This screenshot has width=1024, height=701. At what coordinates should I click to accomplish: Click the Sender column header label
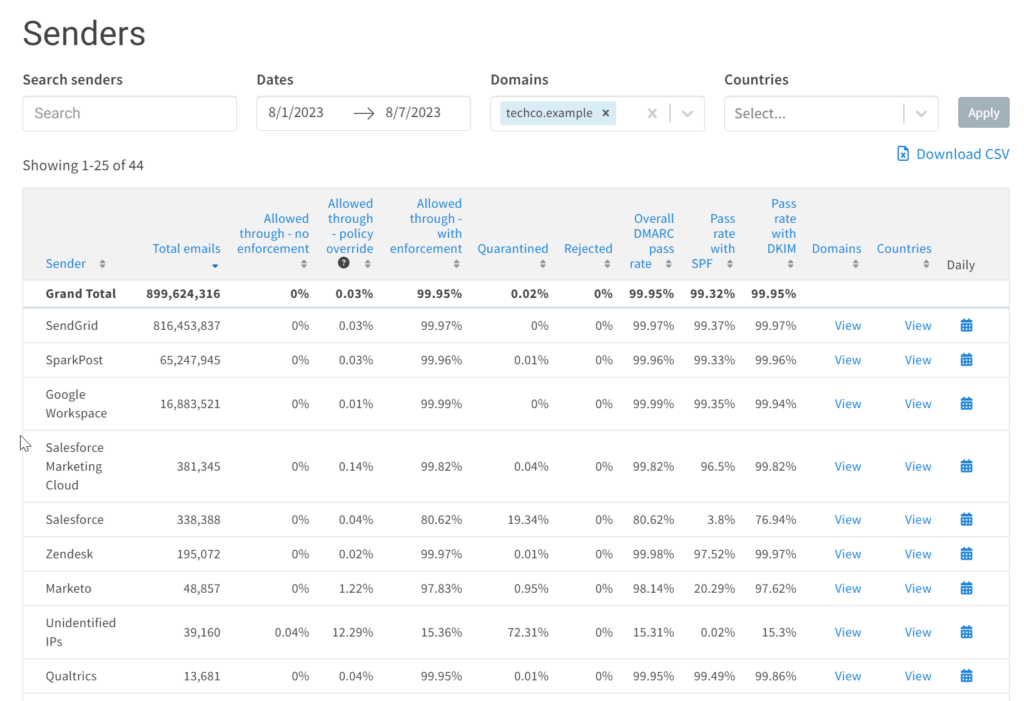[65, 263]
